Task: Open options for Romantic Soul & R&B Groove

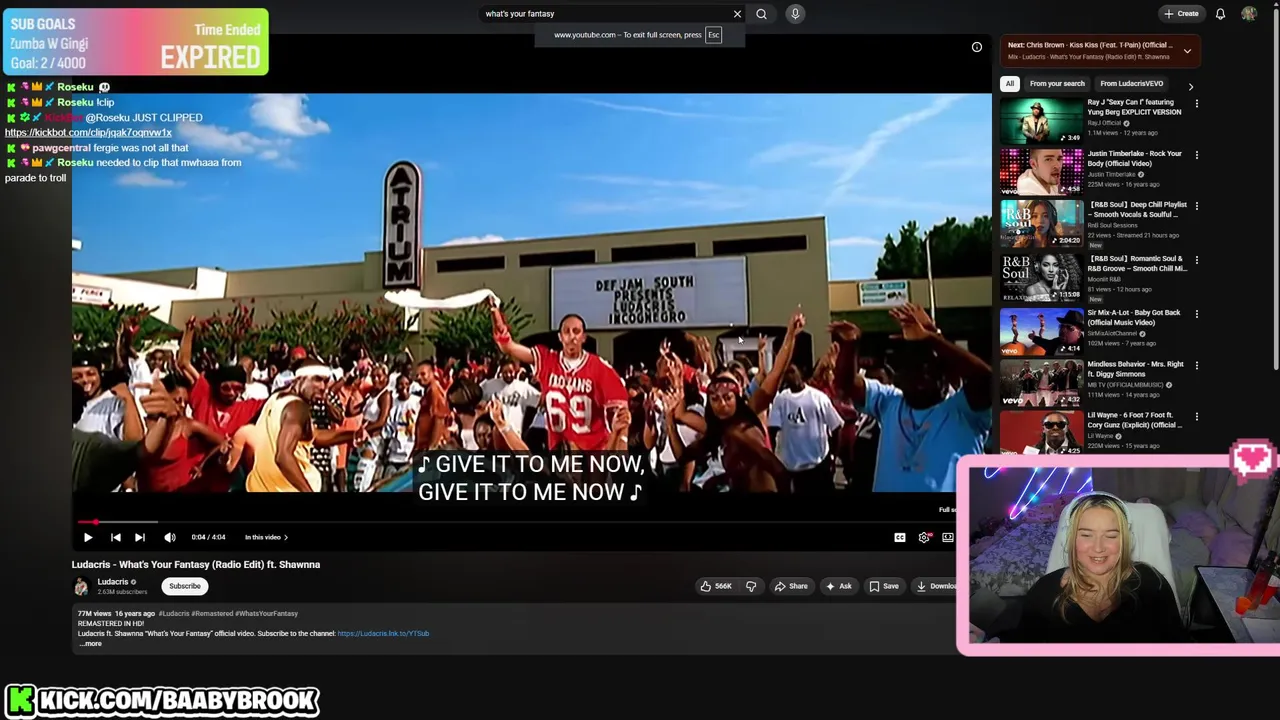Action: pyautogui.click(x=1196, y=260)
